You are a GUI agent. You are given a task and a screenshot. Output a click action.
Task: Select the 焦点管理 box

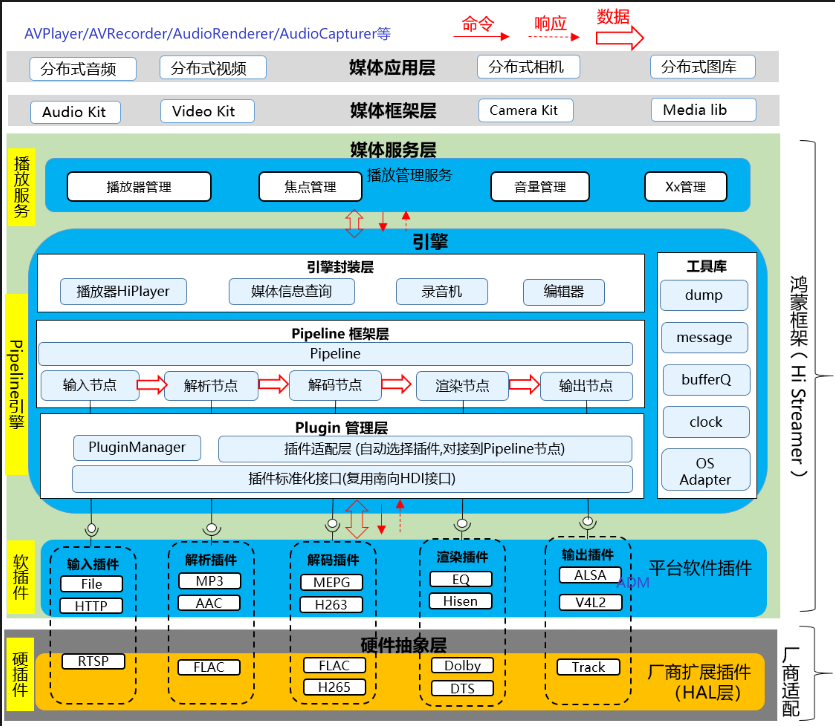coord(310,186)
